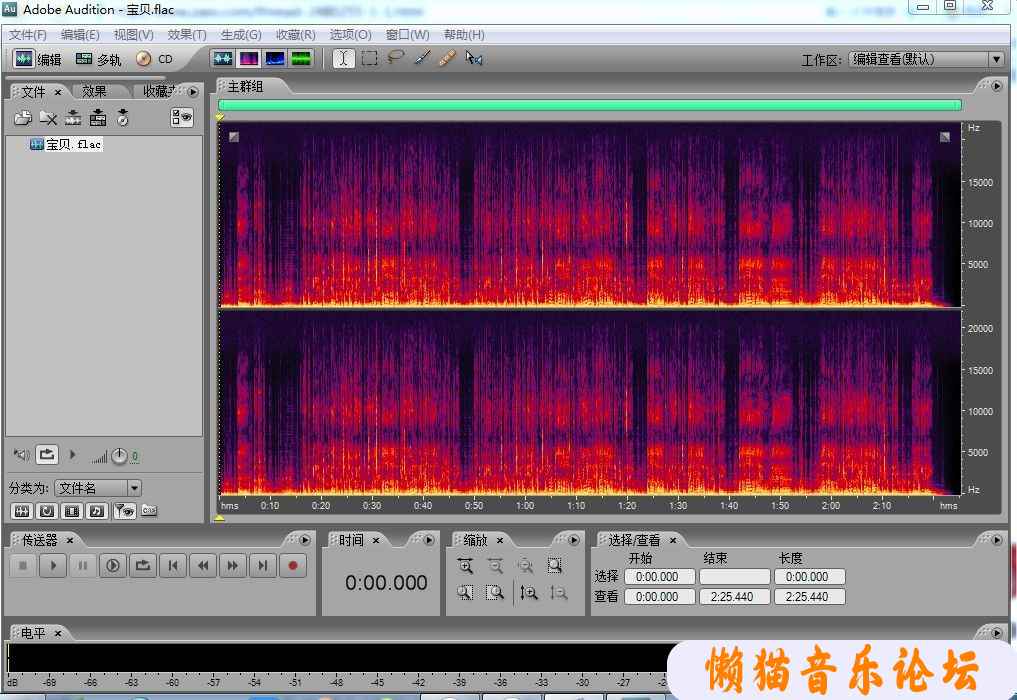Click Full Paths icon next to filter buttons
Screen dimensions: 1017x700
(x=149, y=511)
